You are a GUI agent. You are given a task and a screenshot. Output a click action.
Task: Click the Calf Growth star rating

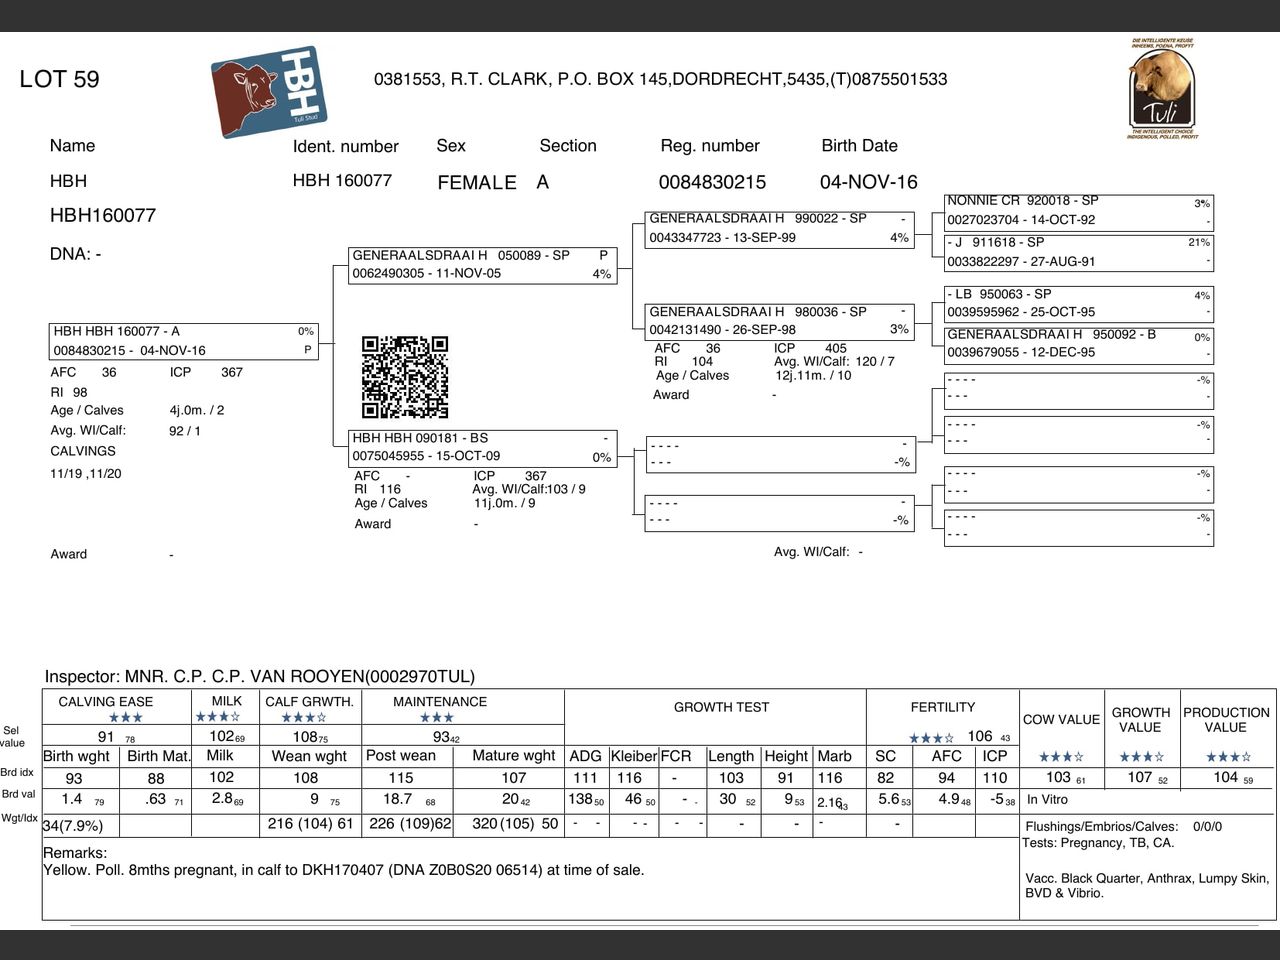click(304, 717)
